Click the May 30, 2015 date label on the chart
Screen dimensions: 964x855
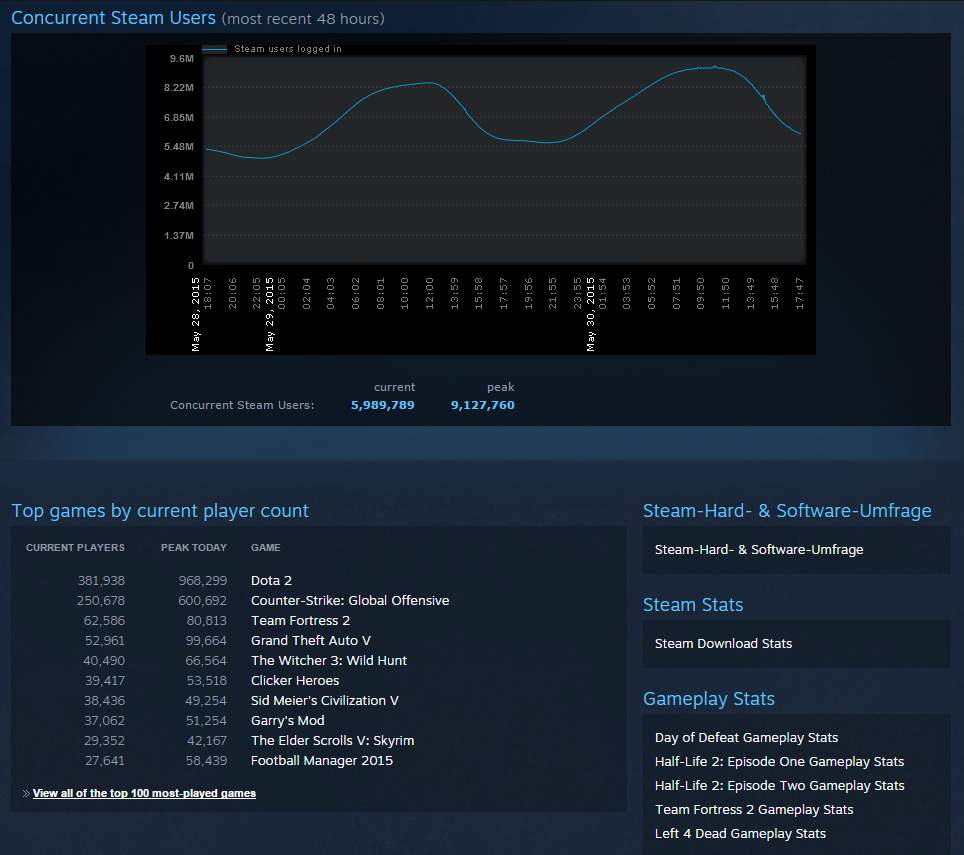click(591, 314)
